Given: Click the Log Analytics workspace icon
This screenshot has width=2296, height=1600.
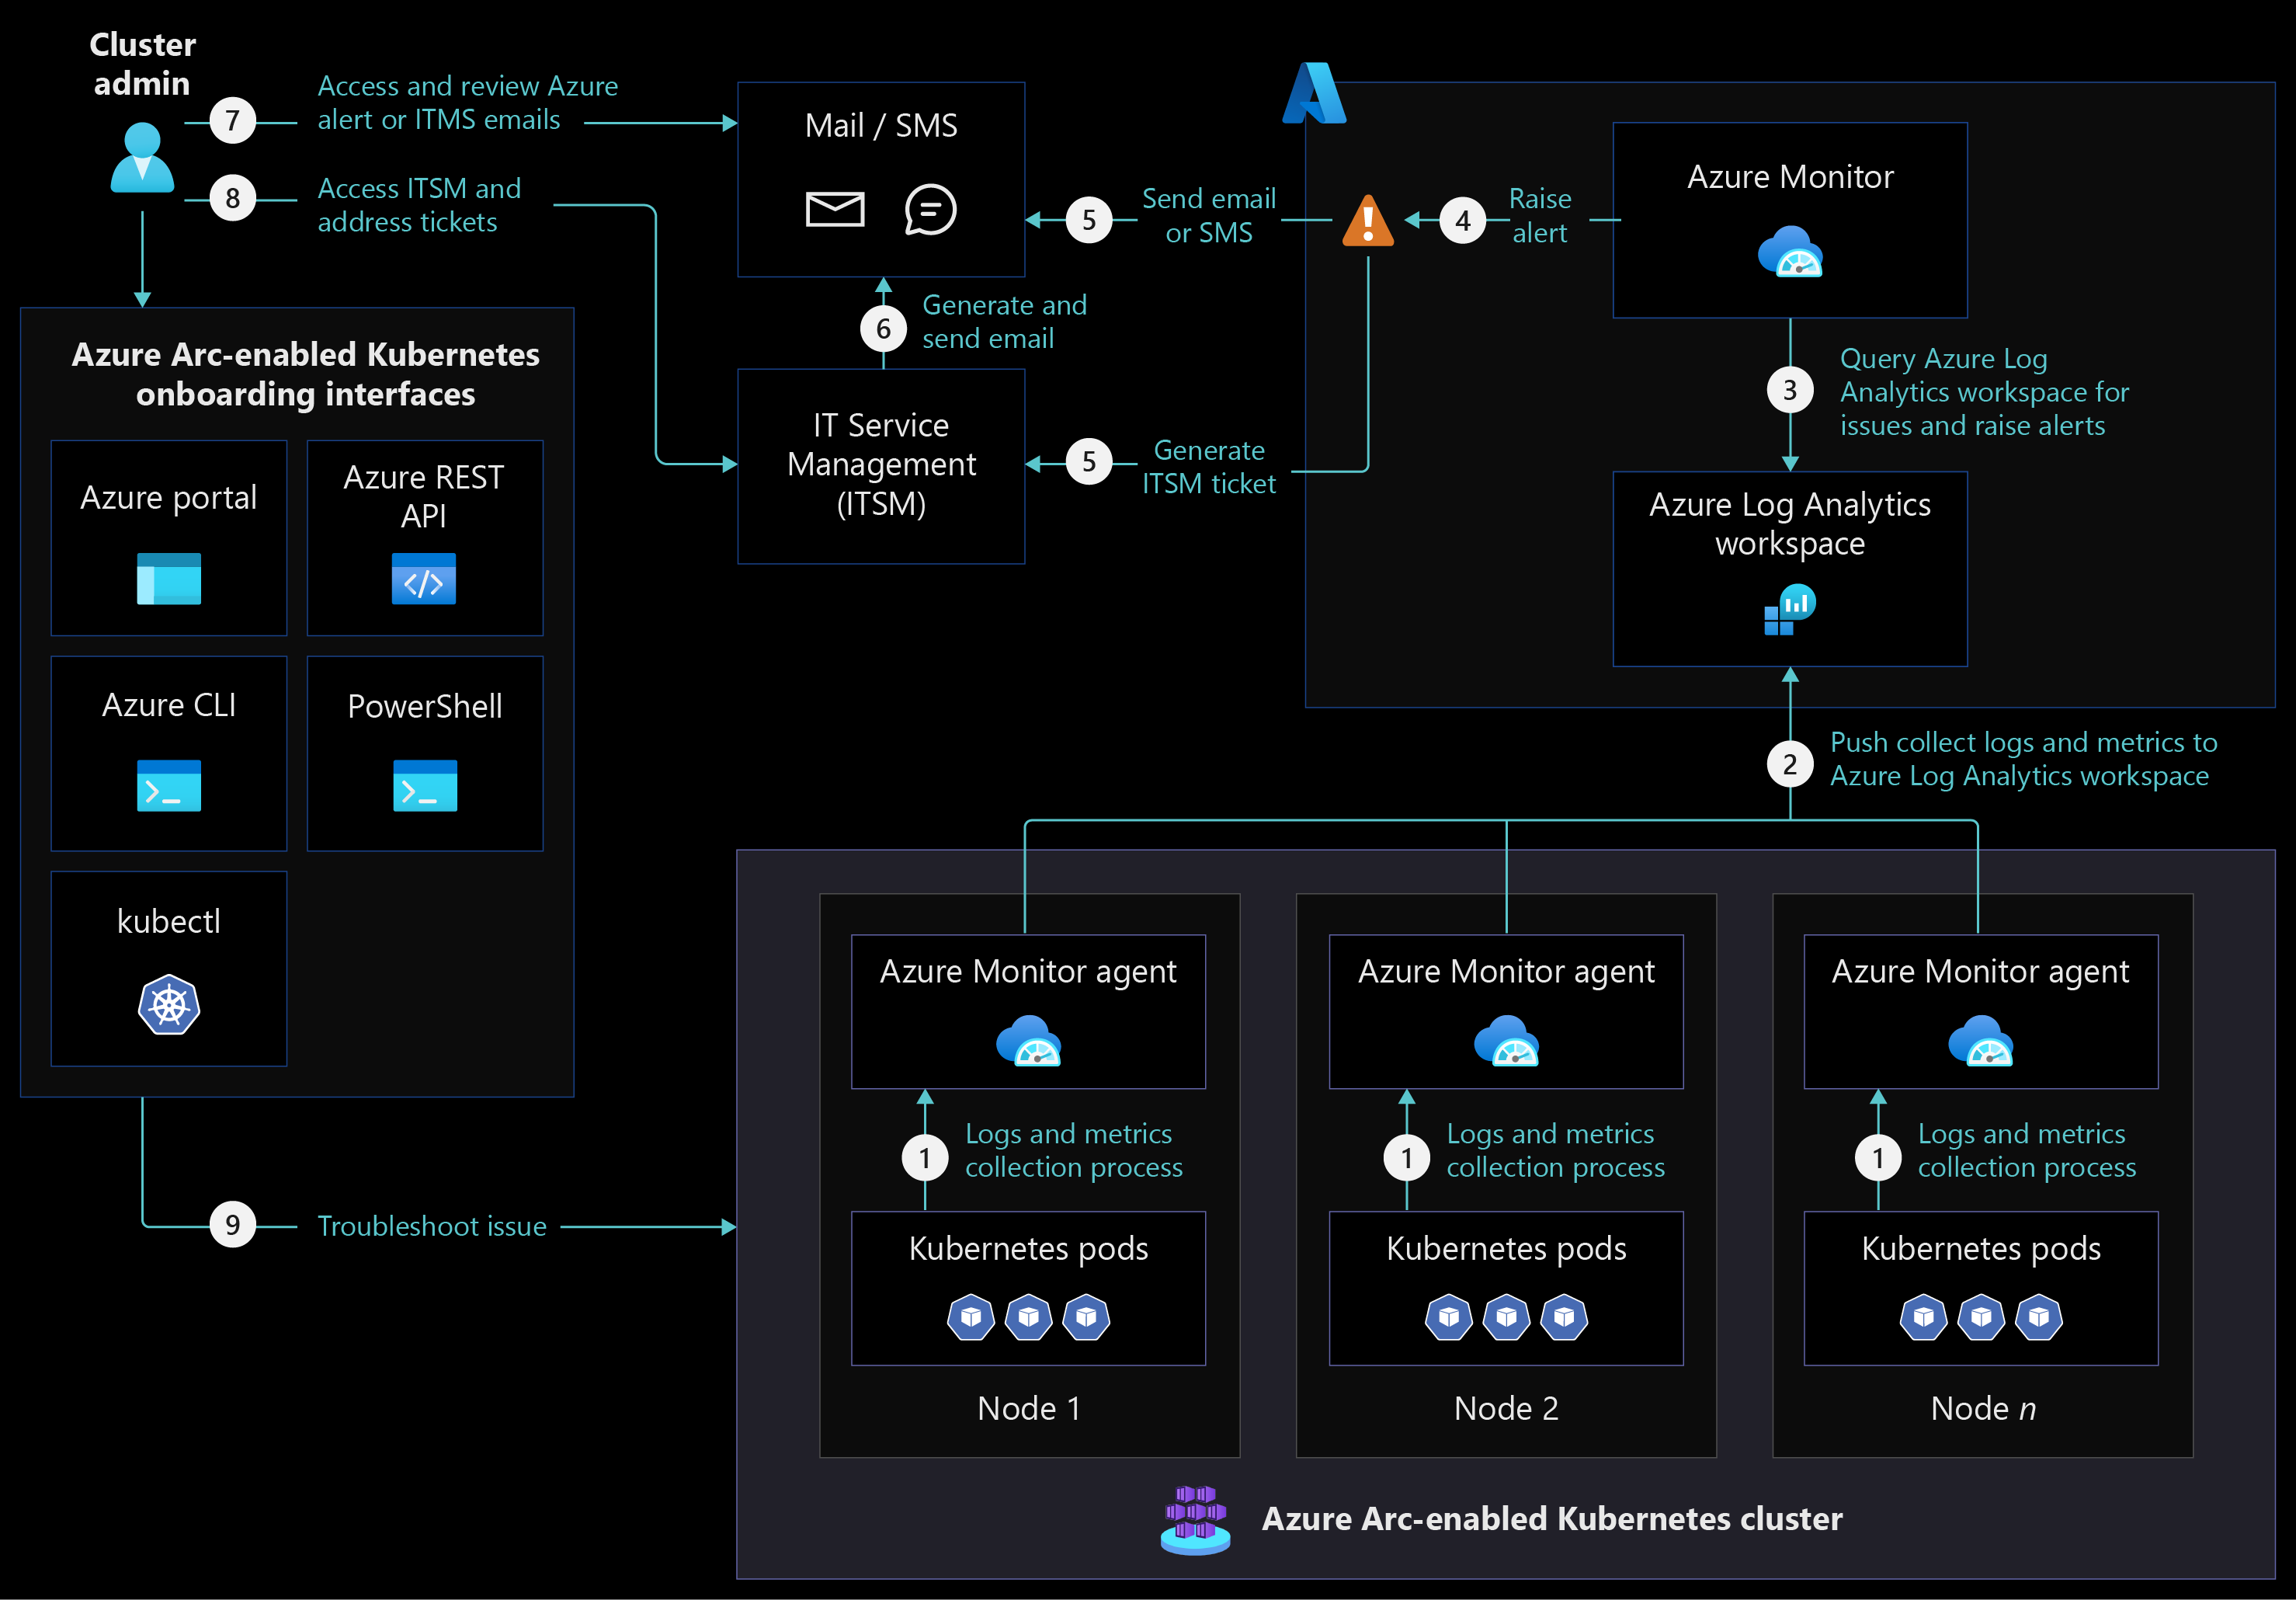Looking at the screenshot, I should click(x=1790, y=610).
